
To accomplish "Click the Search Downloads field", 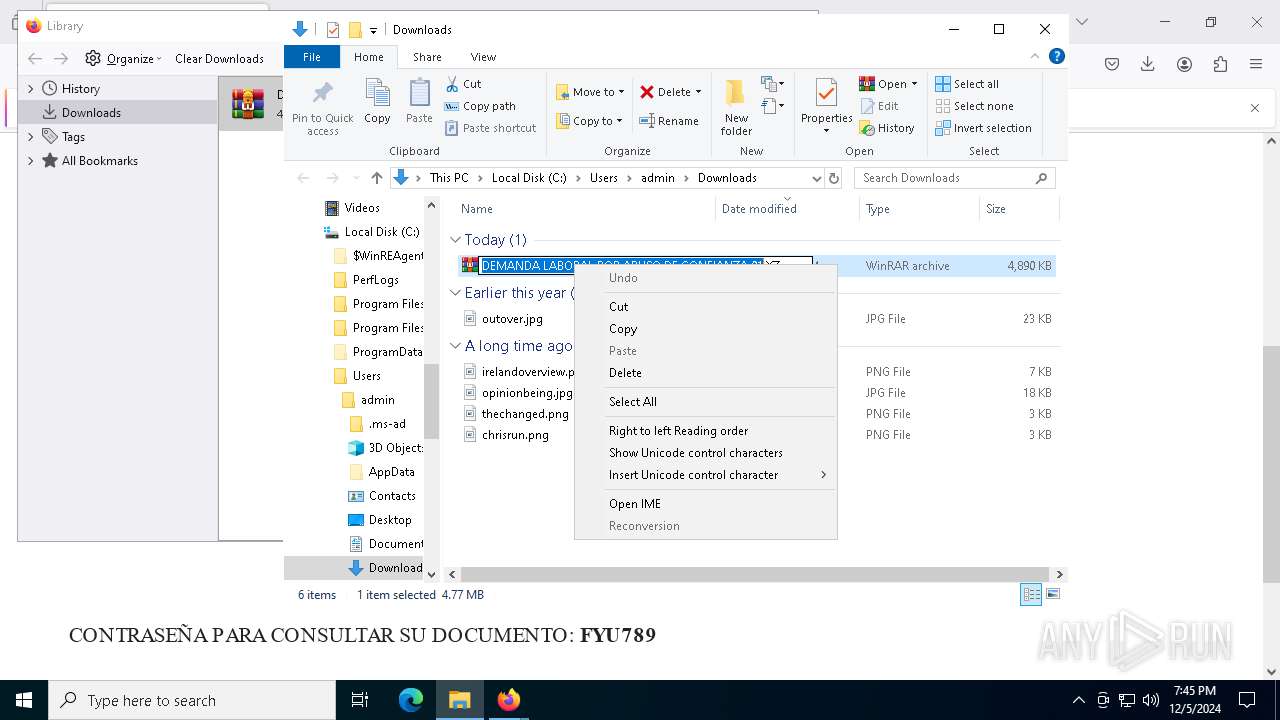I will point(945,178).
